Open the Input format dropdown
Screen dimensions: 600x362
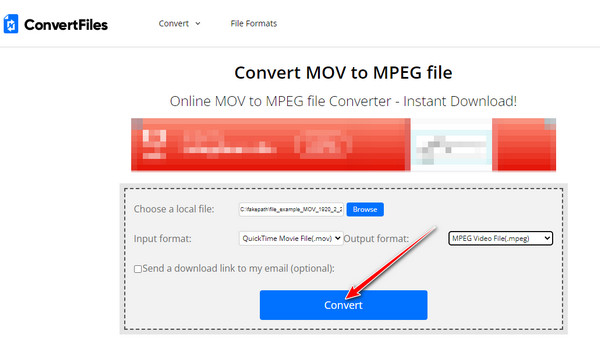291,238
